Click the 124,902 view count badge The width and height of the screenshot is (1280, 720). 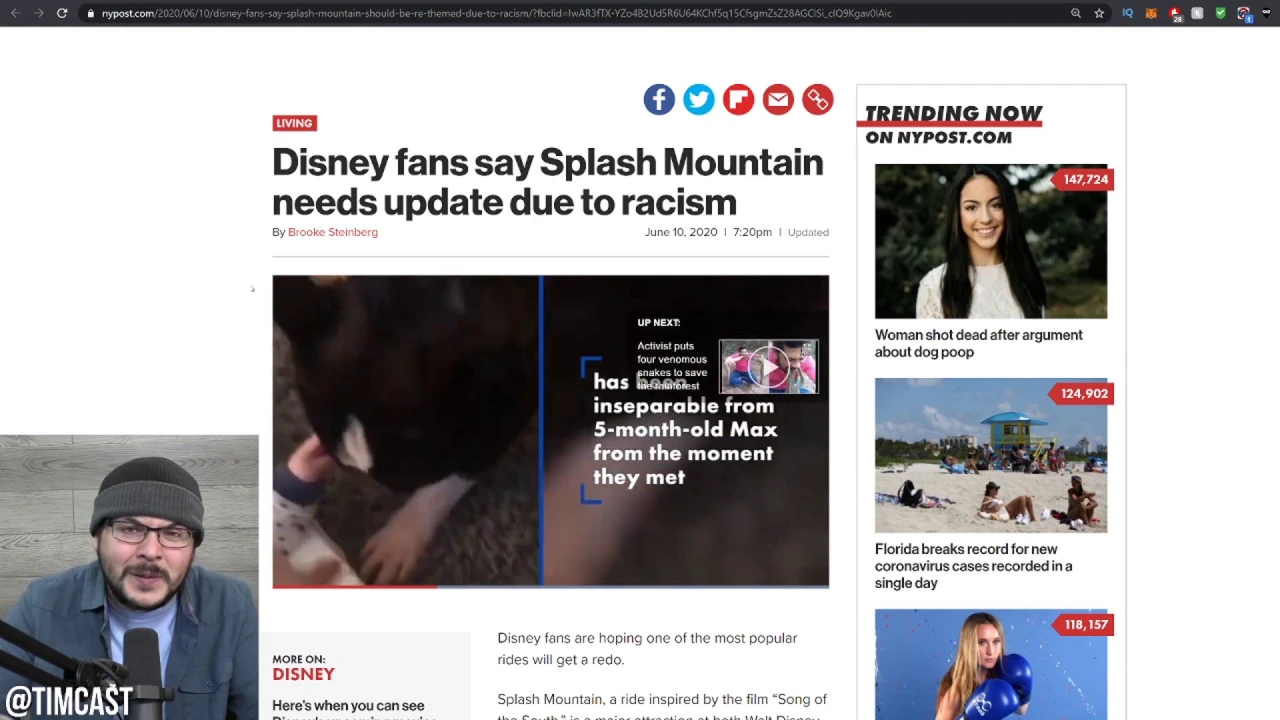pos(1080,393)
